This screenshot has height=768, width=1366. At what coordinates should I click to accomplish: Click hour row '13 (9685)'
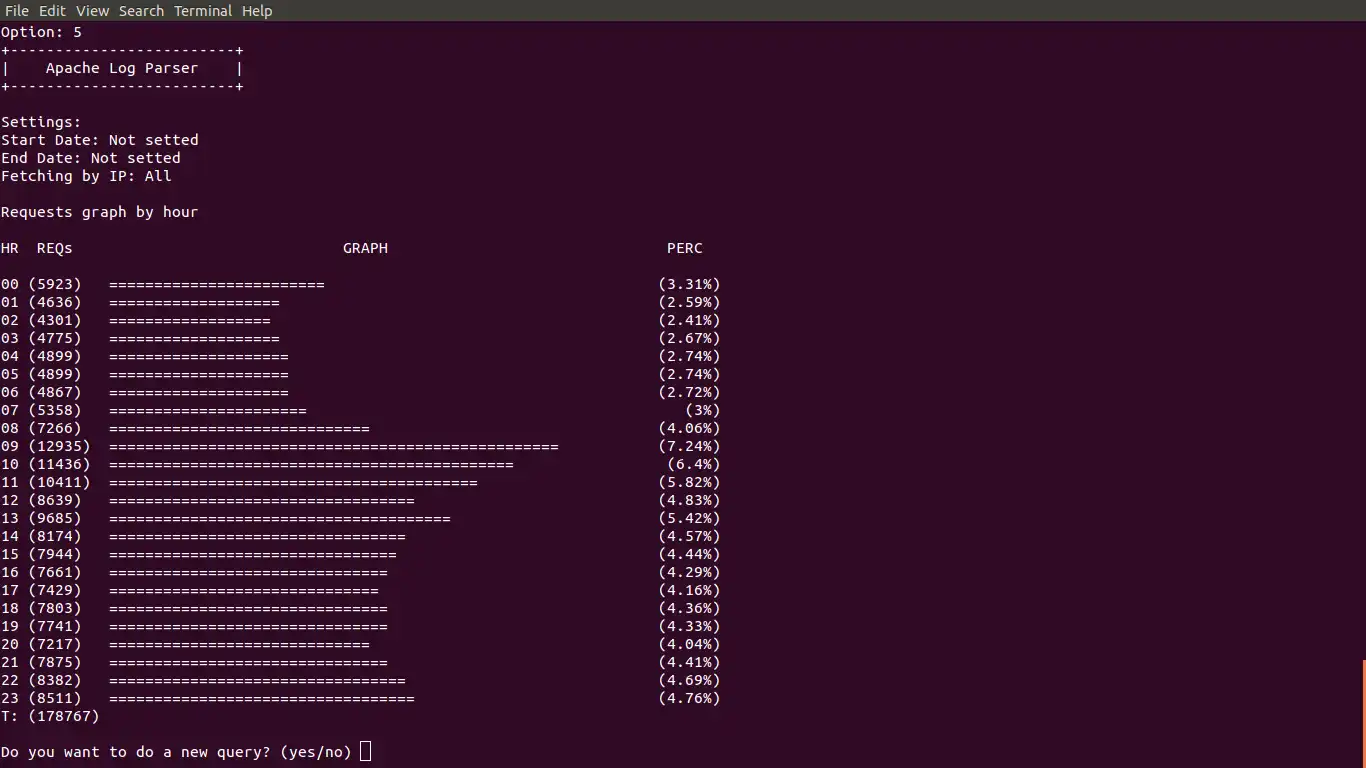coord(361,518)
